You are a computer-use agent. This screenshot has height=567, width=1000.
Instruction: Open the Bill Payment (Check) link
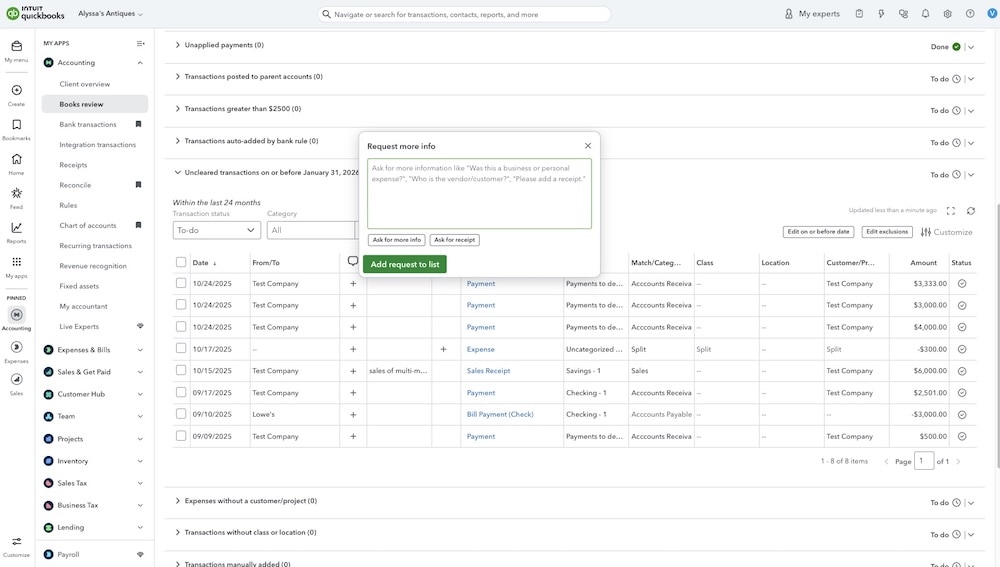(x=500, y=415)
